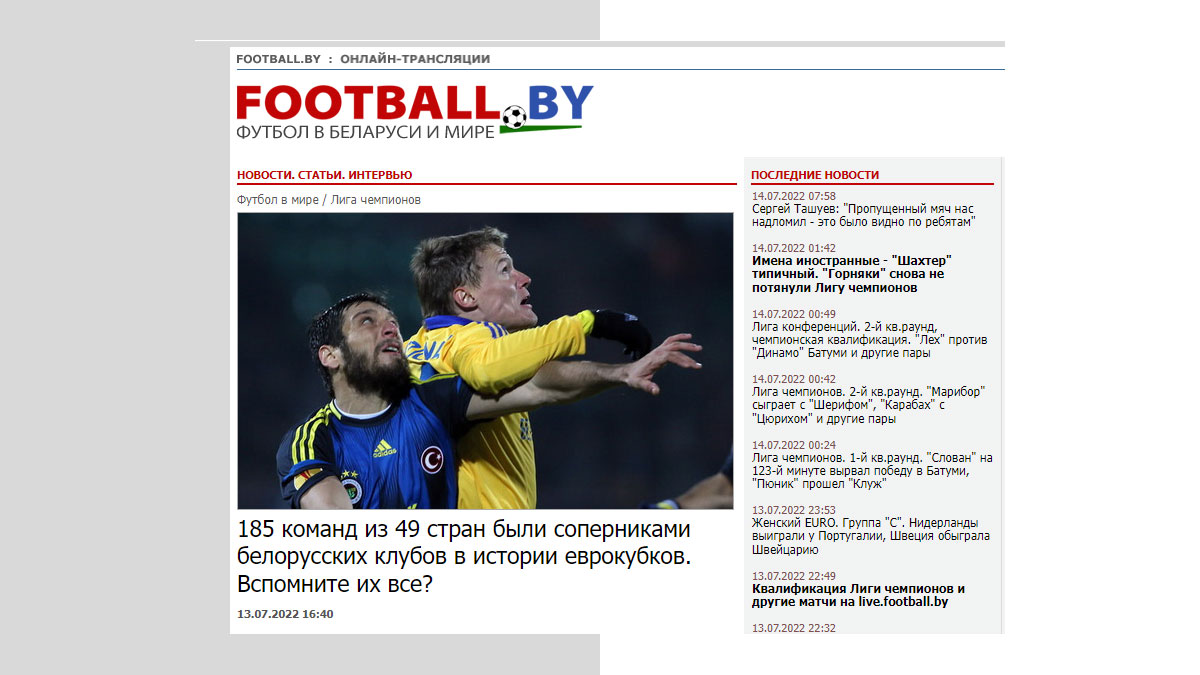
Task: Open the headline about 185 команд из 49 стран
Action: click(x=464, y=556)
